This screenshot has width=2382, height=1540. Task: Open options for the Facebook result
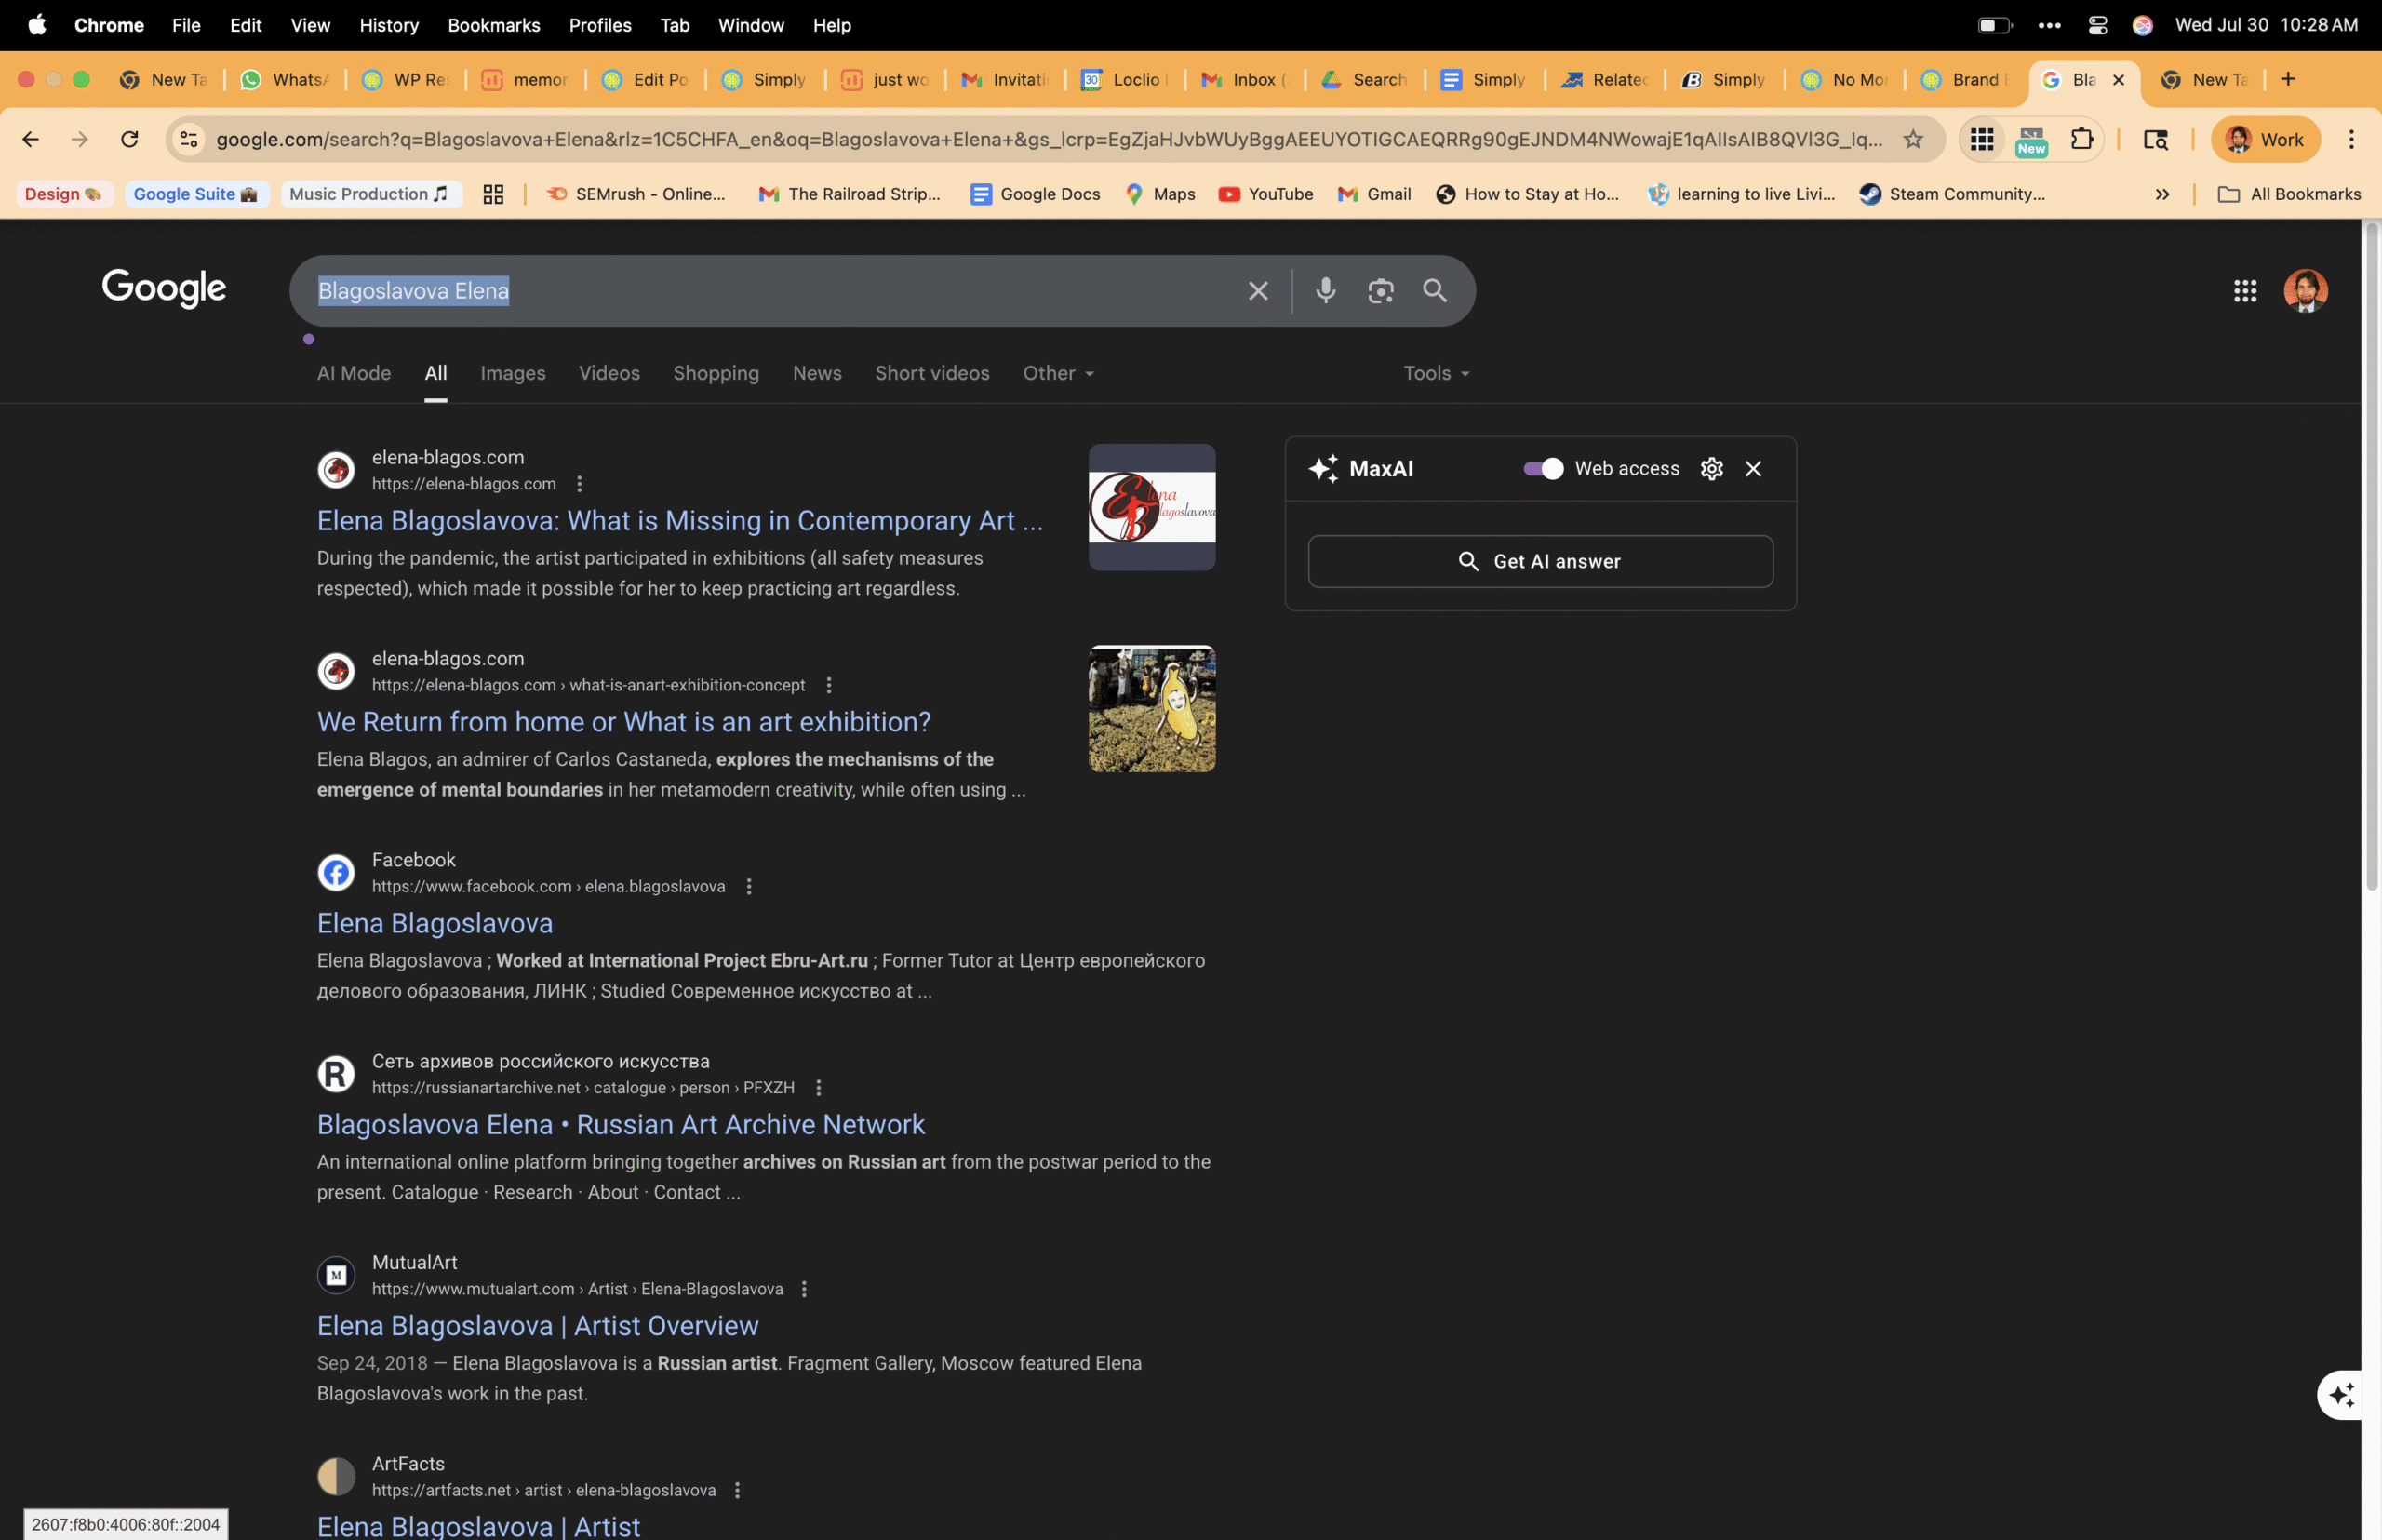pos(748,886)
